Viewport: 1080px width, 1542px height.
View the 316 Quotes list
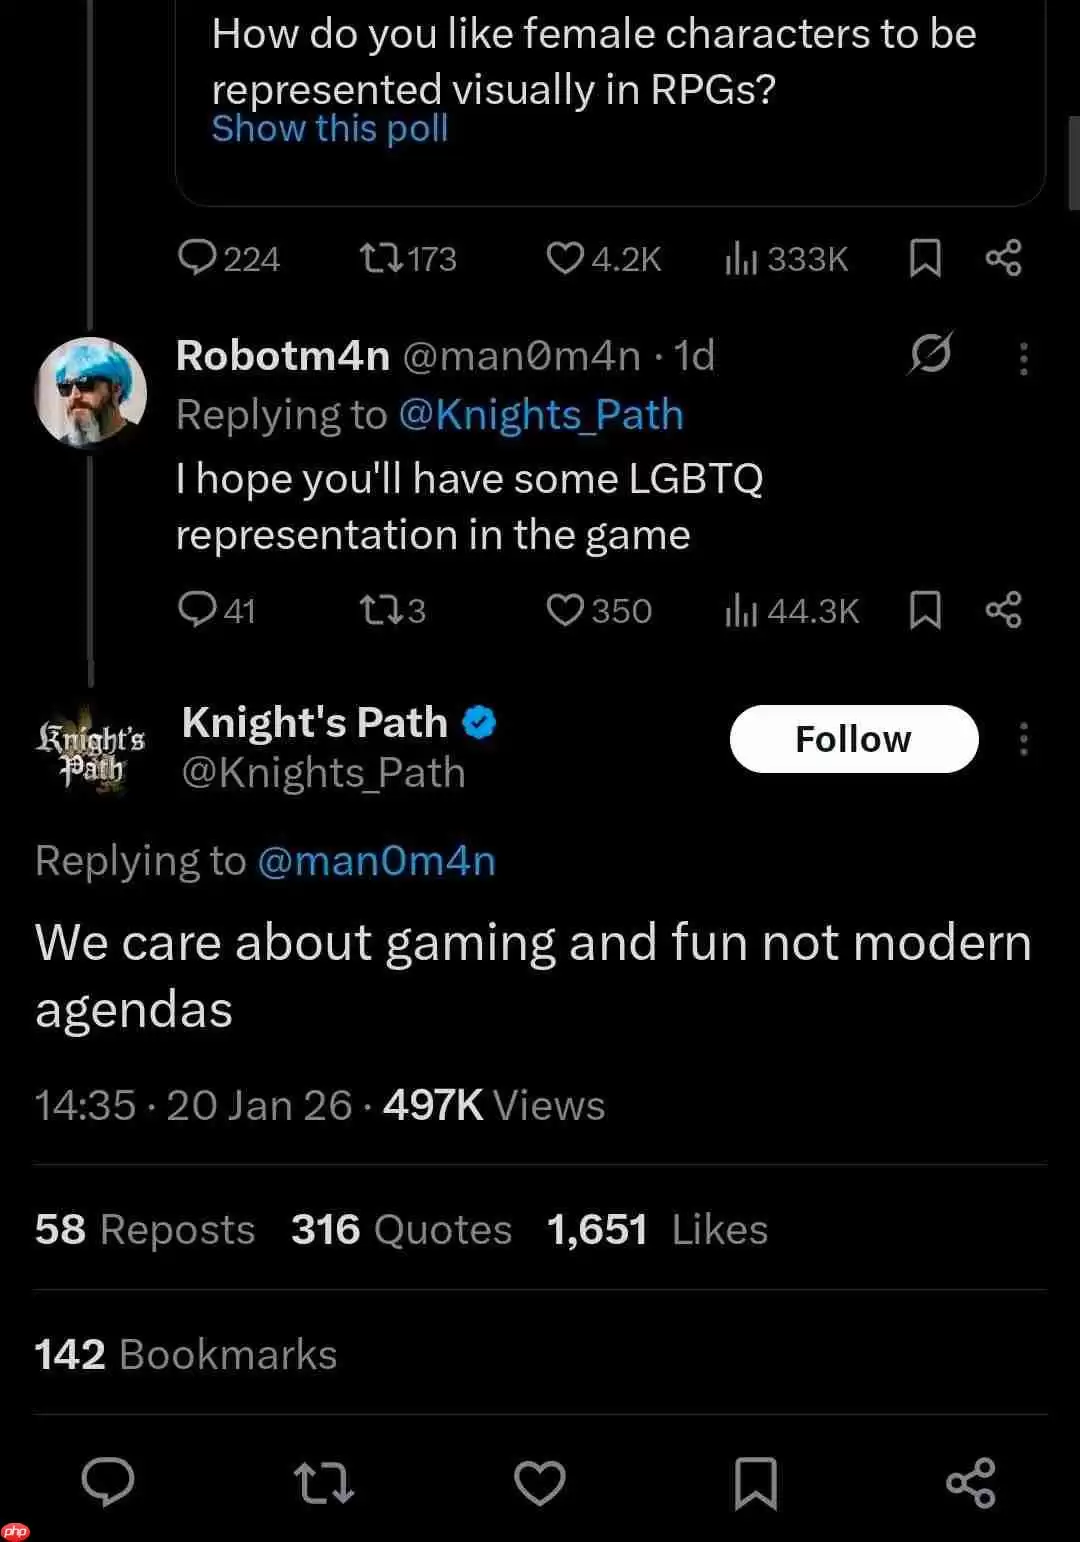[x=401, y=1230]
